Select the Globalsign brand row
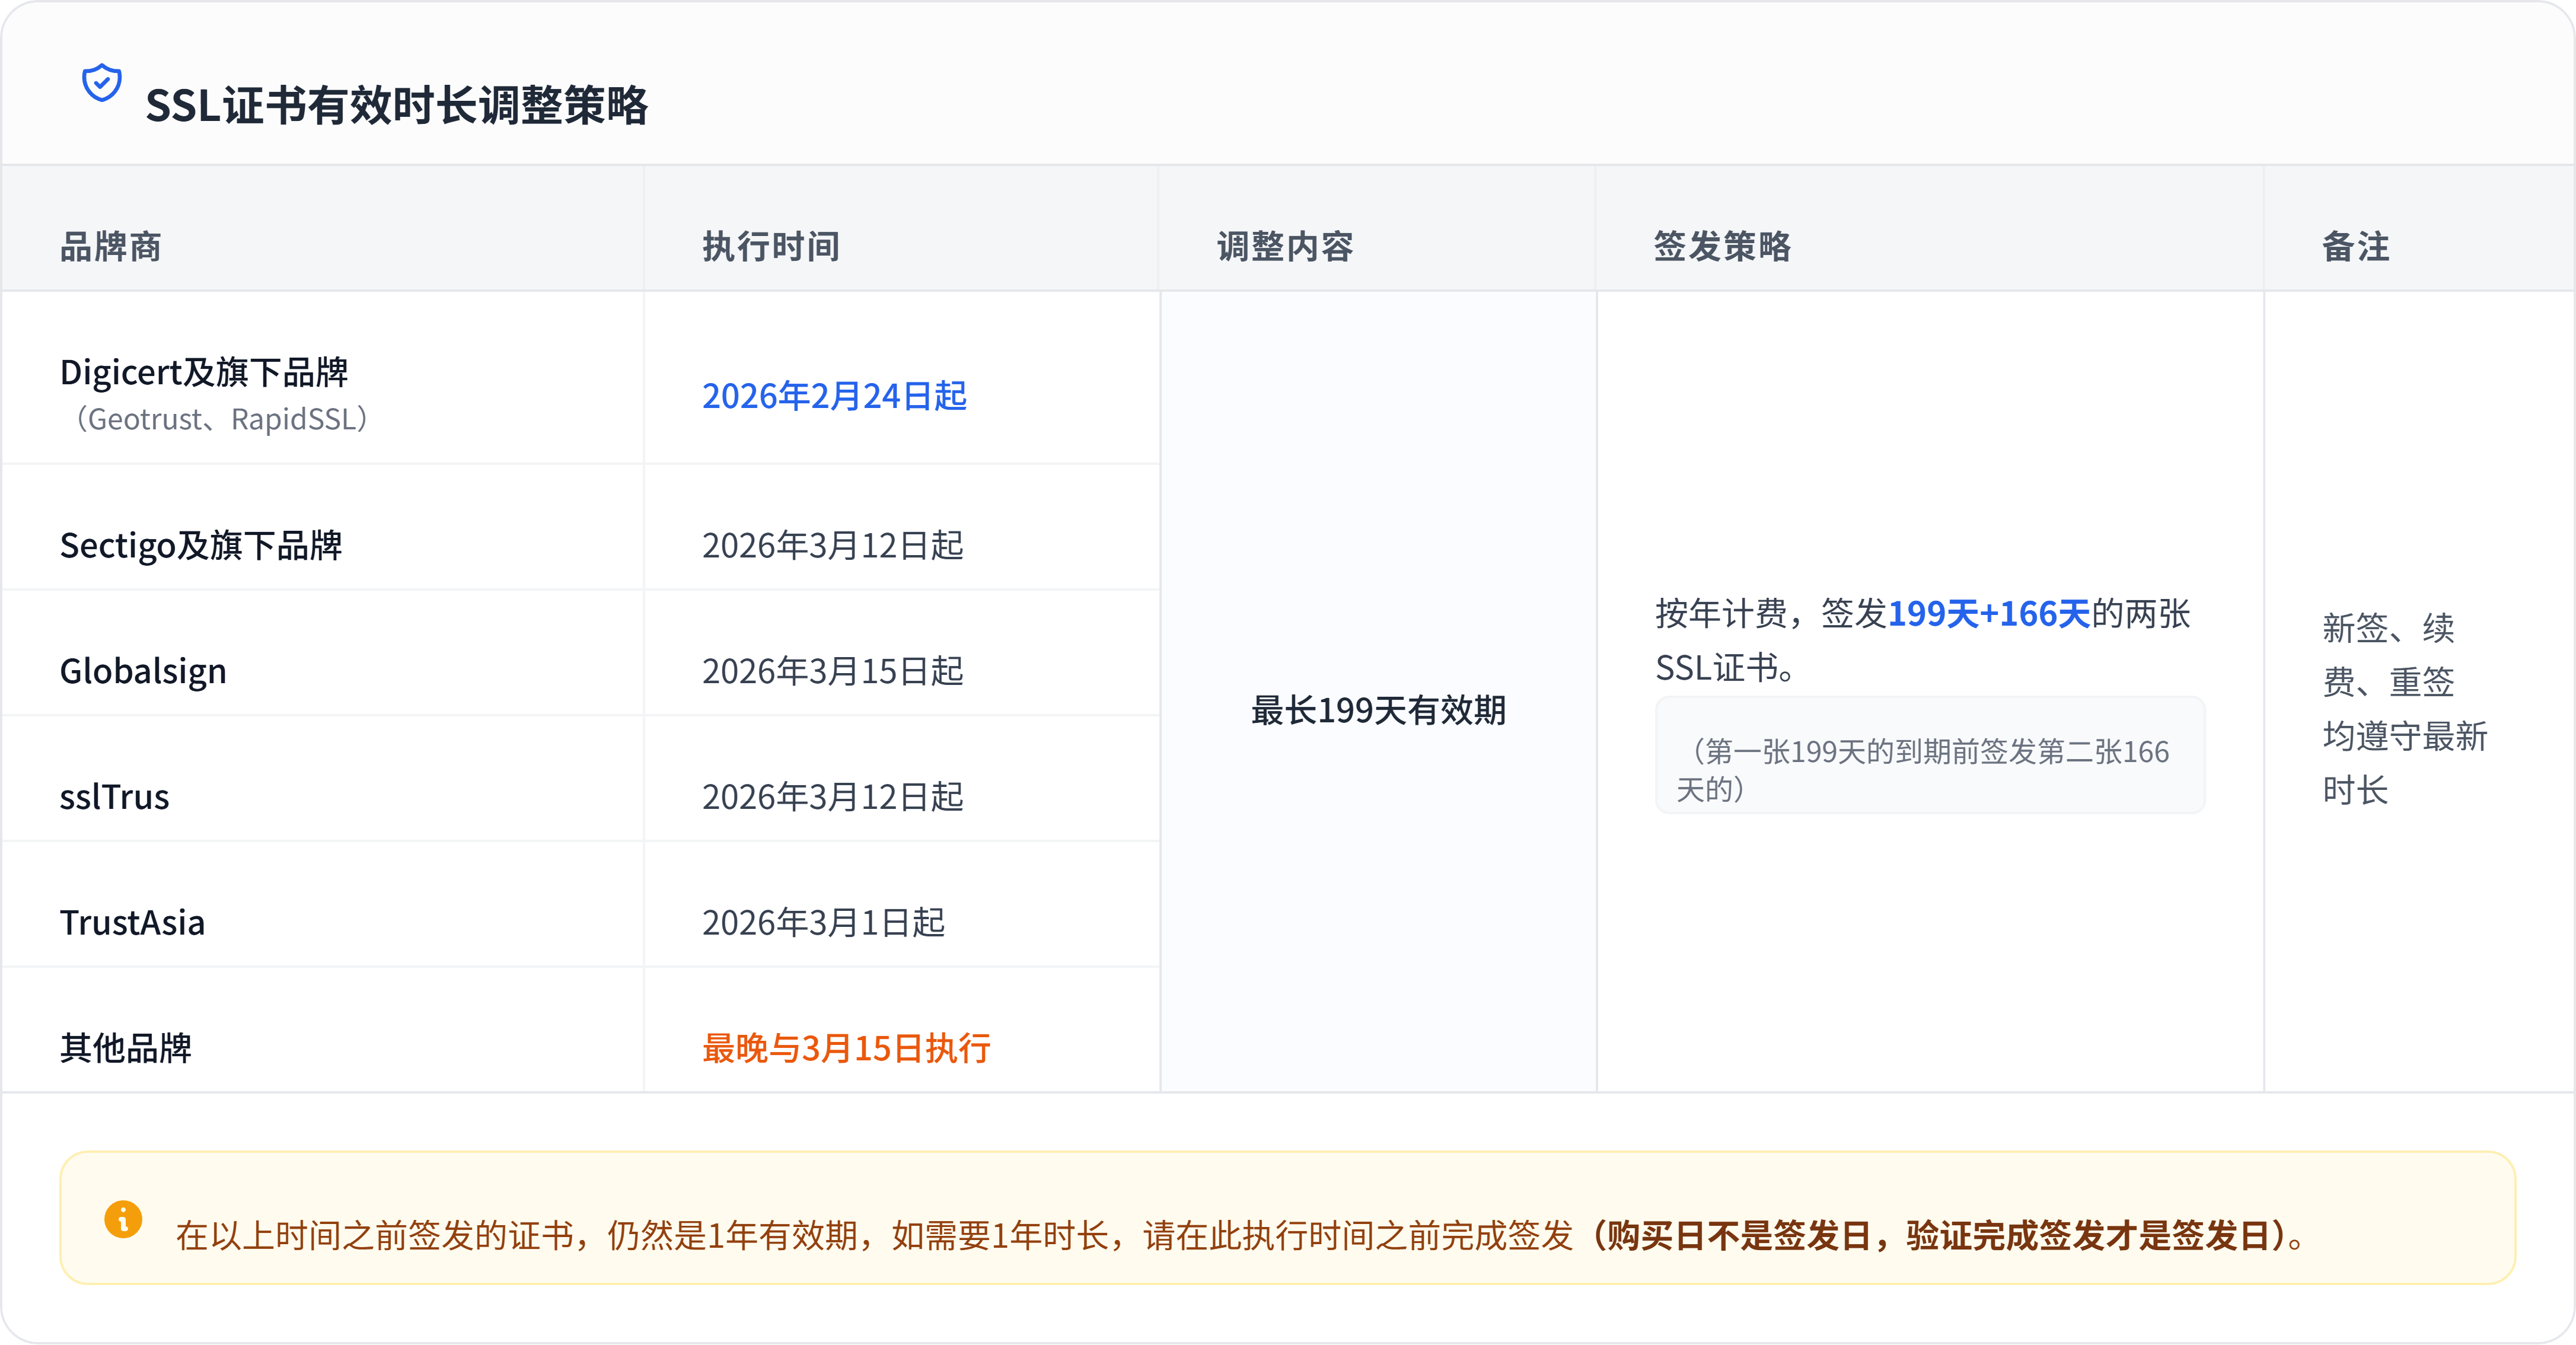2576x1345 pixels. tap(143, 671)
